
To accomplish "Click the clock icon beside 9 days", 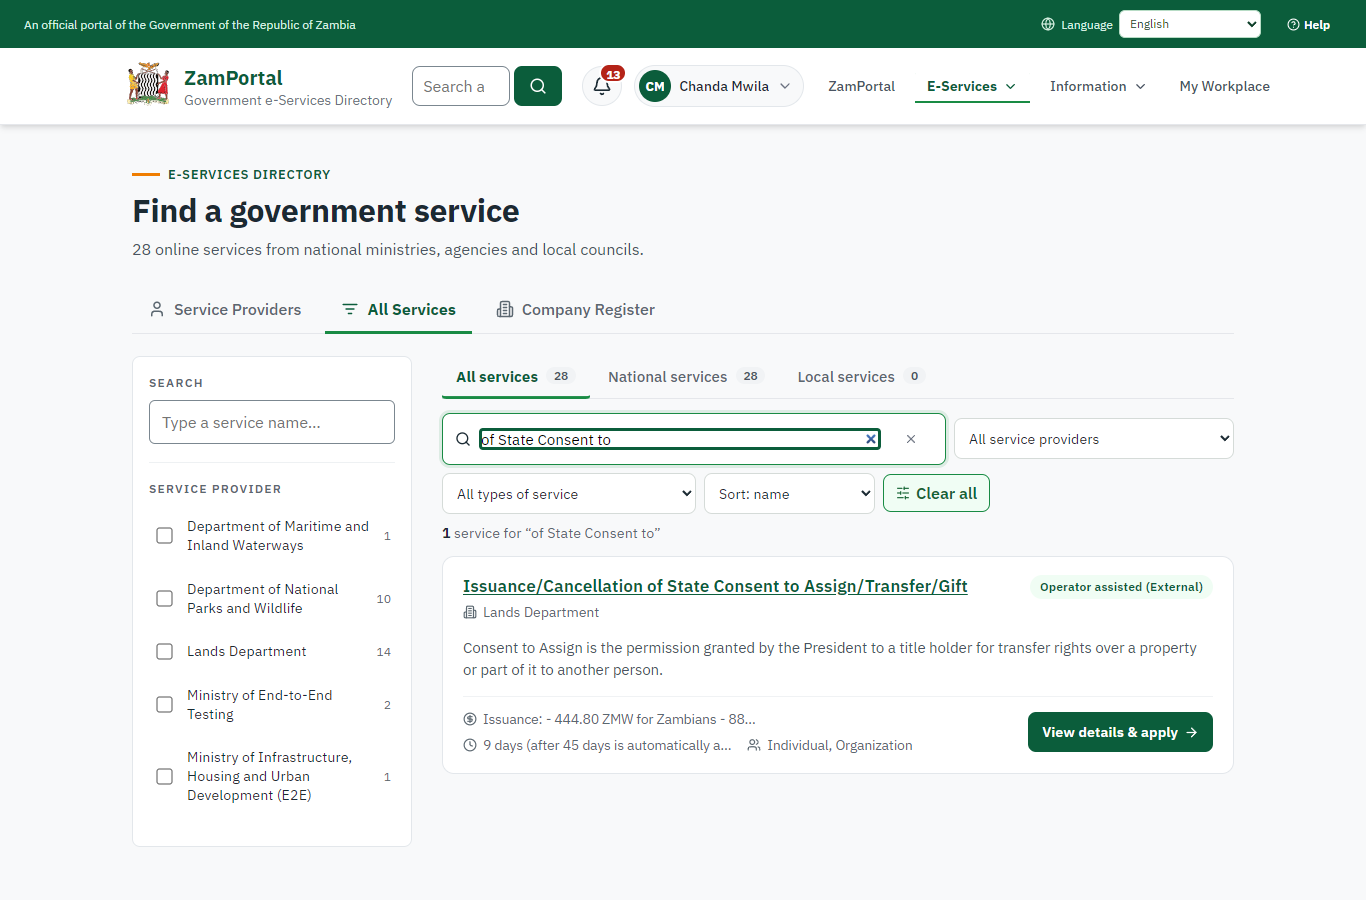I will tap(470, 745).
